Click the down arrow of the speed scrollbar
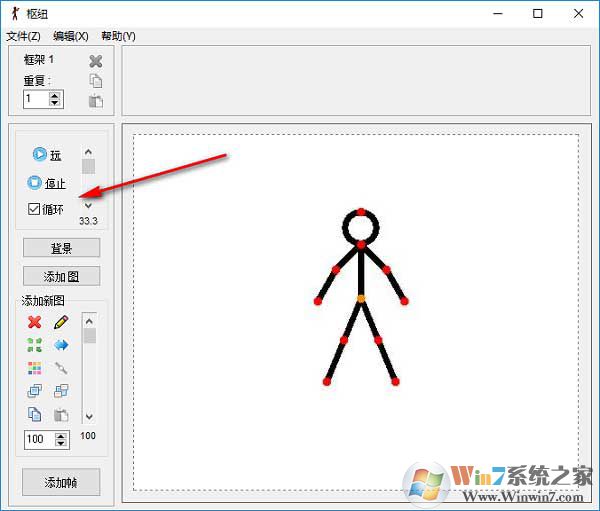 tap(88, 206)
